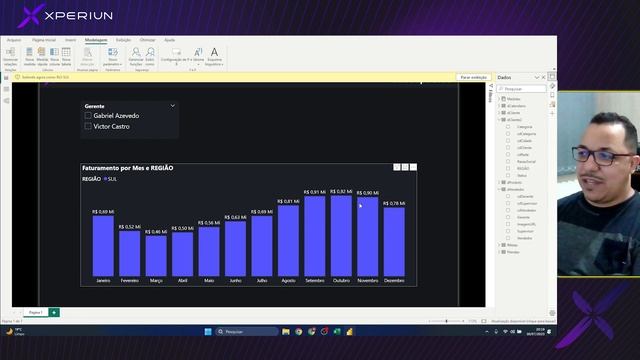Viewport: 640px width, 360px height.
Task: Click the filter icon on chart header
Action: [x=397, y=167]
